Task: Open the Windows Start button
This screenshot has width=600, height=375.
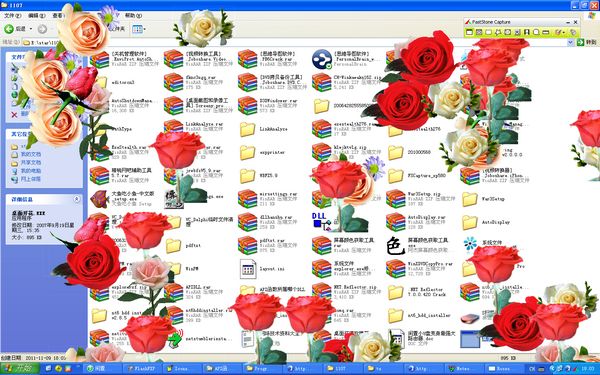Action: (20, 368)
